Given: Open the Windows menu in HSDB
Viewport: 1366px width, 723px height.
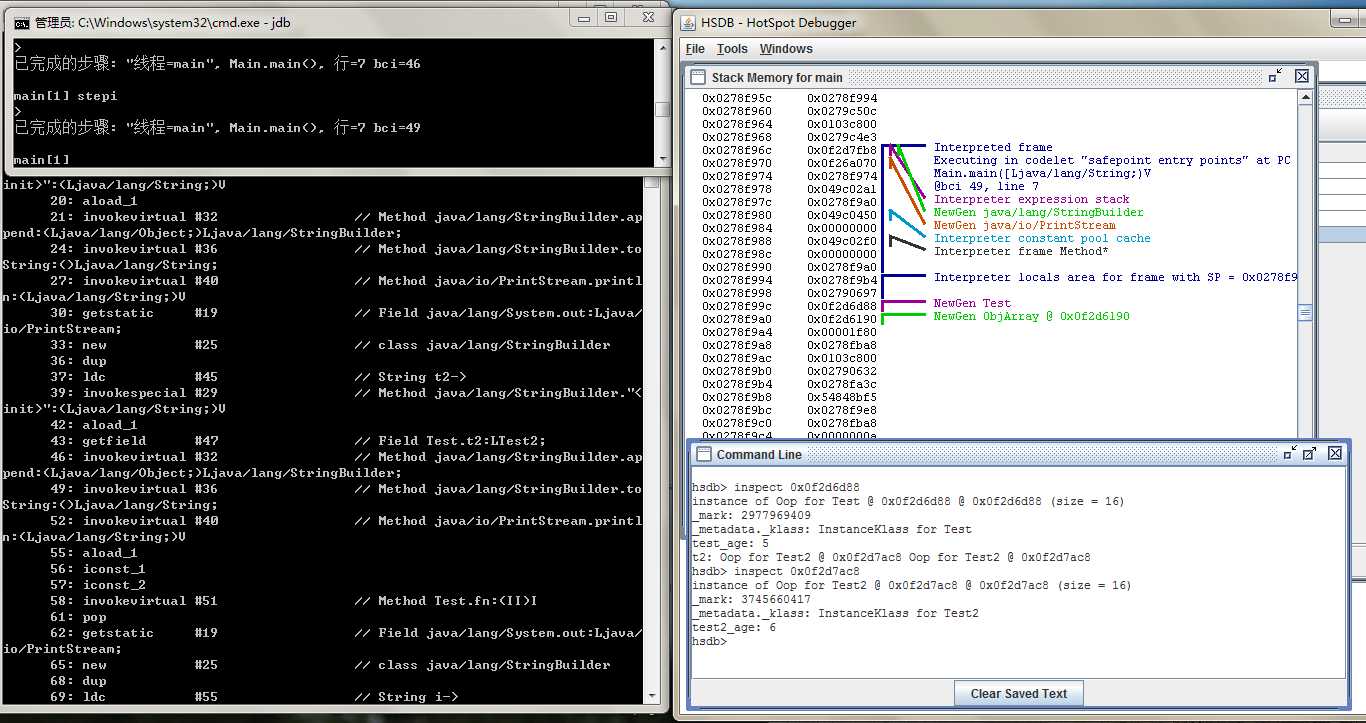Looking at the screenshot, I should point(786,49).
